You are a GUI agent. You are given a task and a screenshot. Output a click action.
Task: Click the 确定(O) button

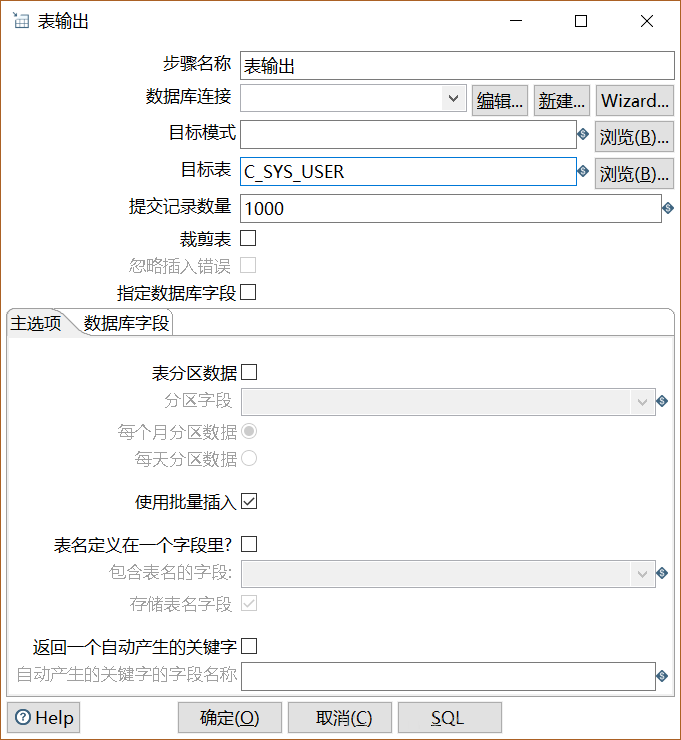tap(230, 718)
